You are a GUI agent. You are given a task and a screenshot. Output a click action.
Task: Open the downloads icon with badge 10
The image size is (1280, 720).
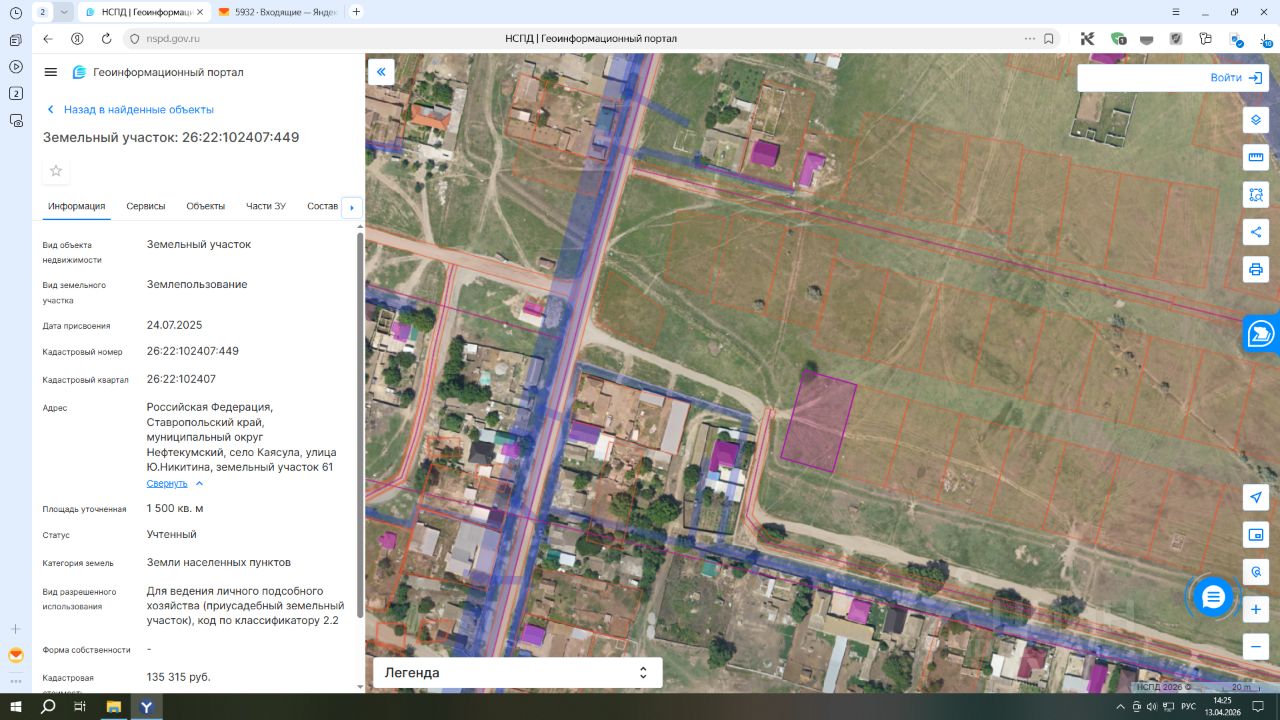point(1265,39)
